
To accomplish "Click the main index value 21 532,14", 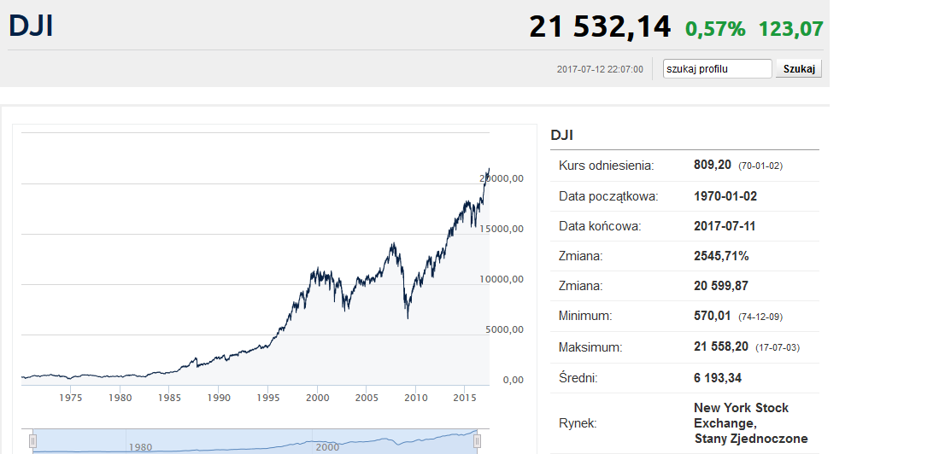I will (x=600, y=27).
